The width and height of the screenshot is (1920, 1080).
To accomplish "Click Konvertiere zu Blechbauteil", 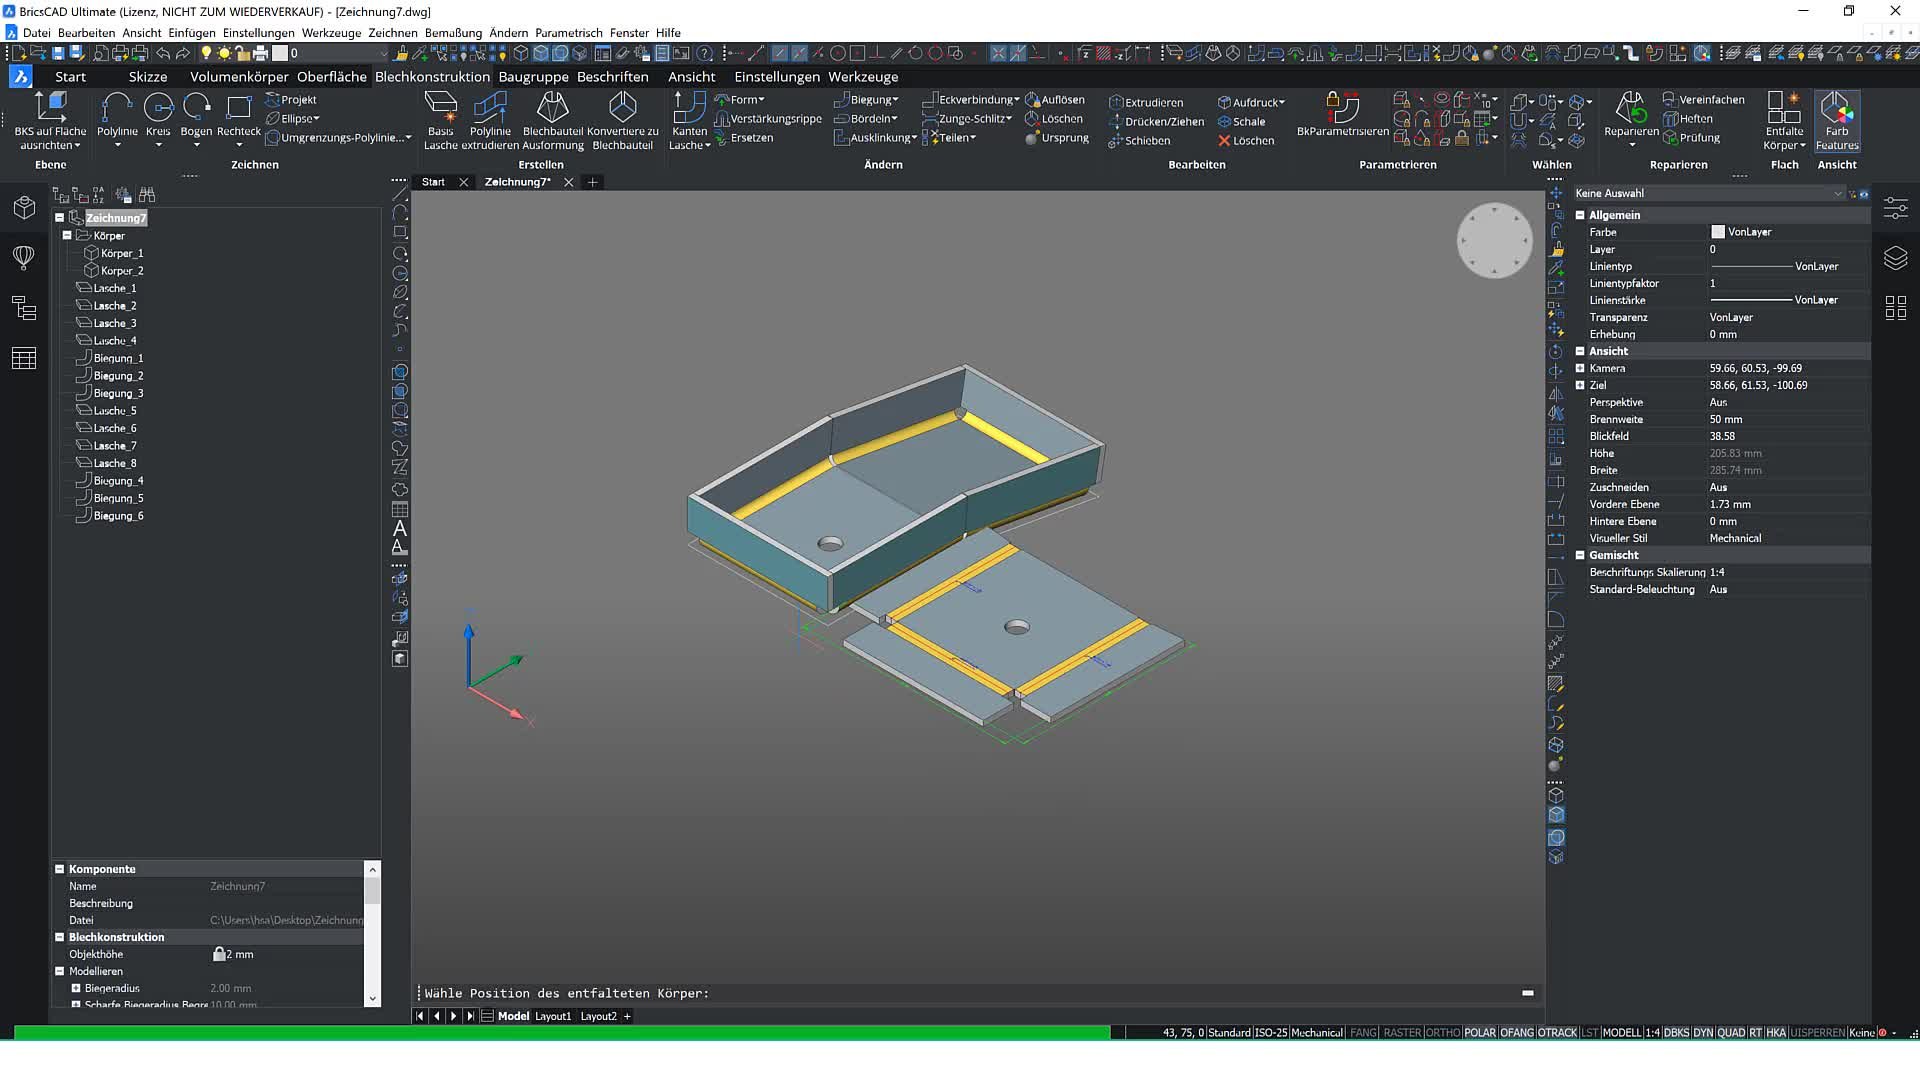I will click(622, 120).
